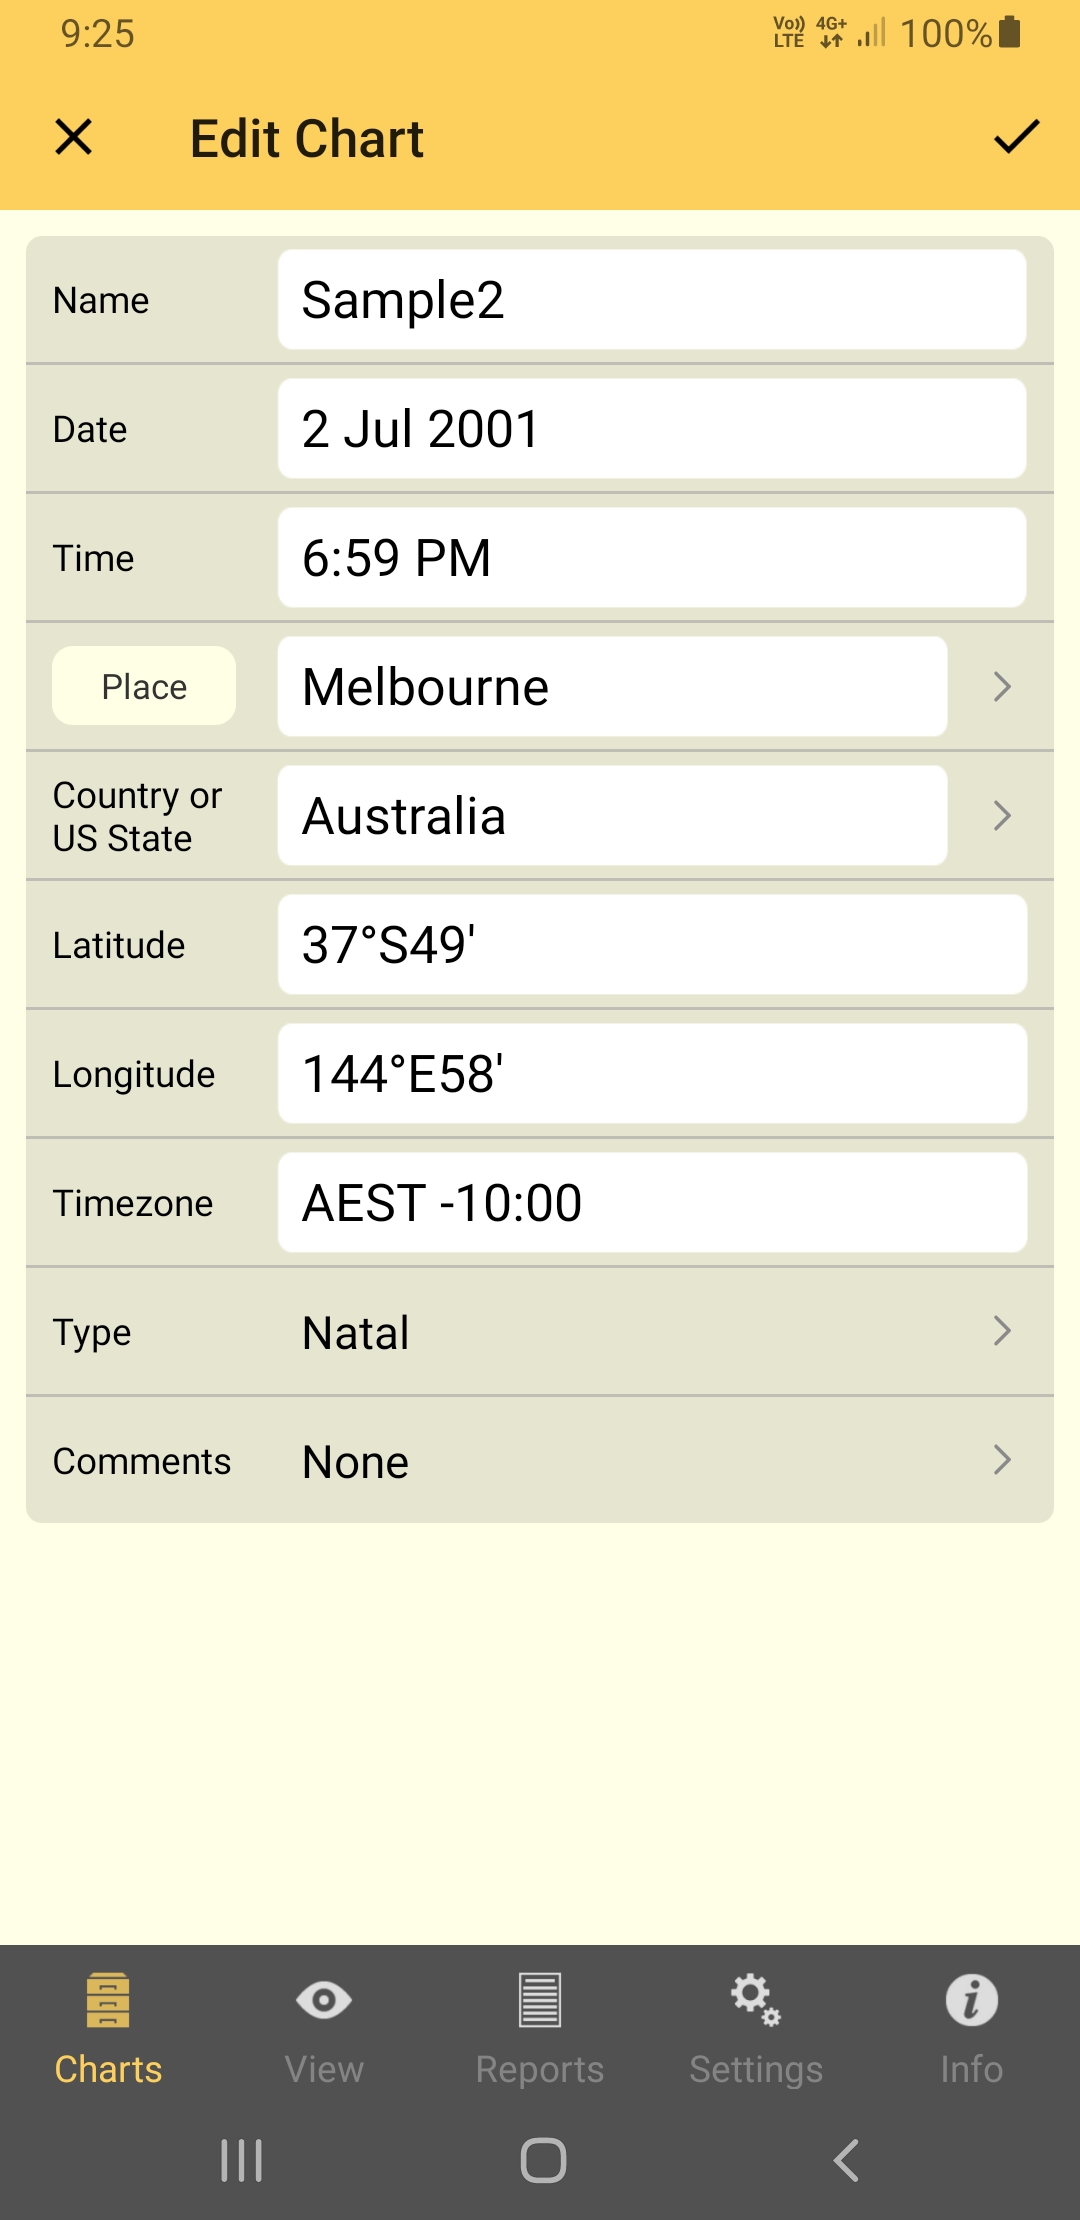Open Android recent apps button

(x=241, y=2160)
